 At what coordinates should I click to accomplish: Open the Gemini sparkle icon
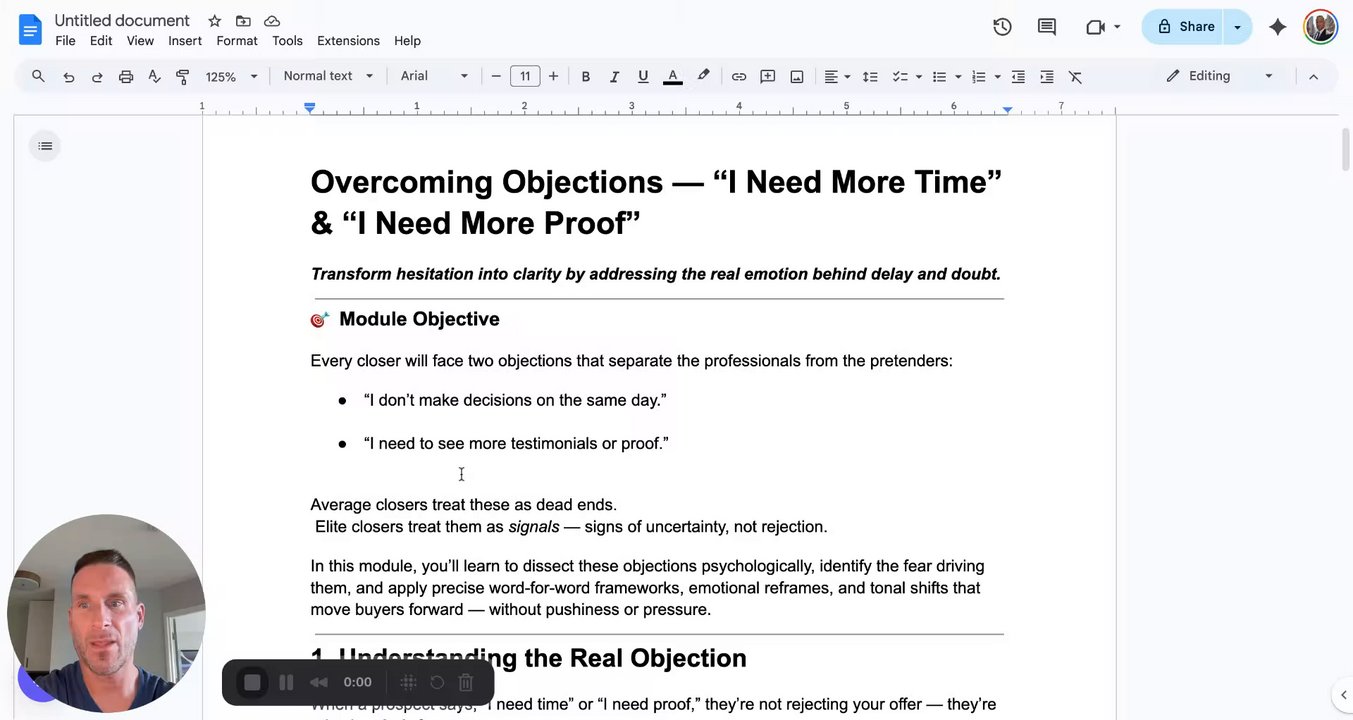[x=1277, y=27]
